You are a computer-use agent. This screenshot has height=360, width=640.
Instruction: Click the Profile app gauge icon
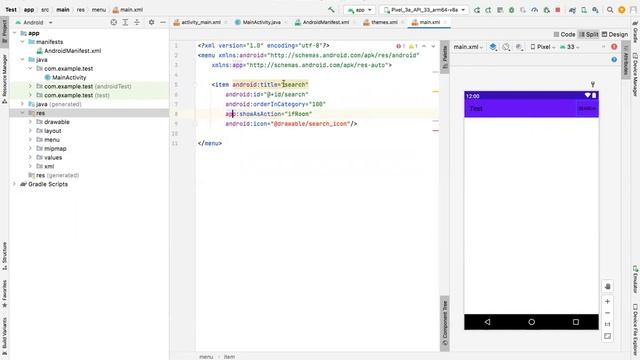535,10
